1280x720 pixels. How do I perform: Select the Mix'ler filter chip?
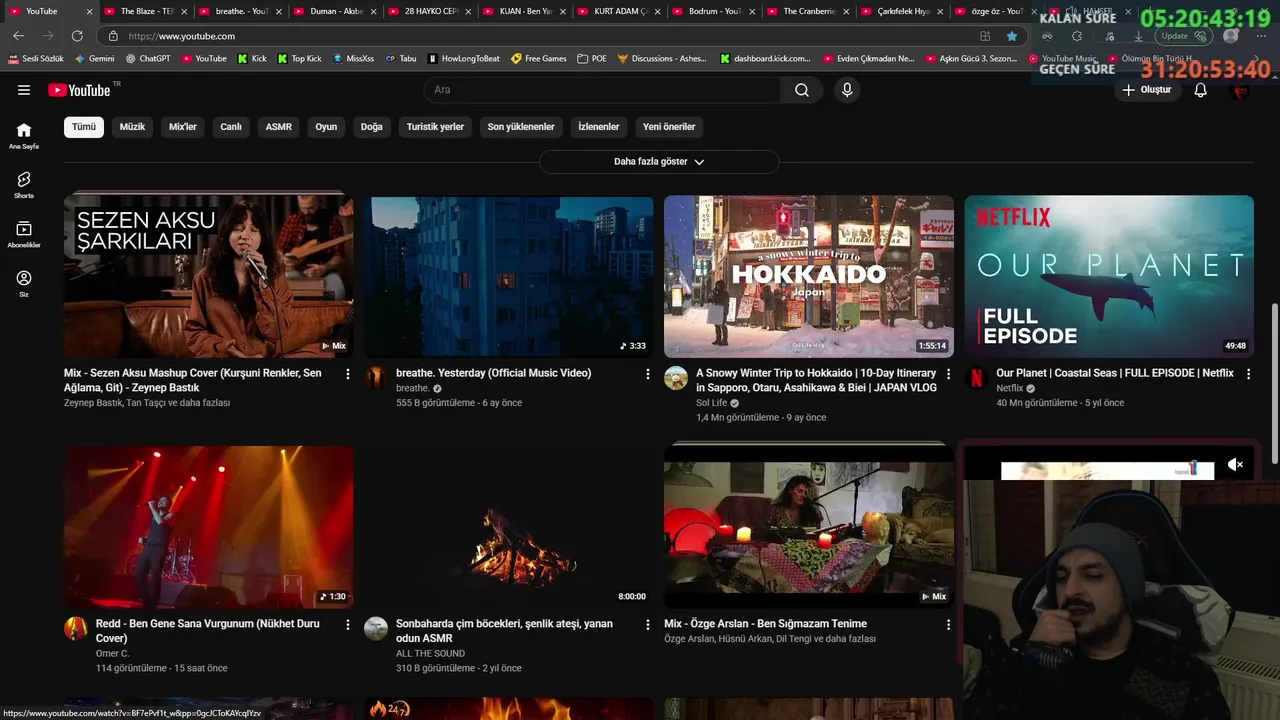coord(183,127)
